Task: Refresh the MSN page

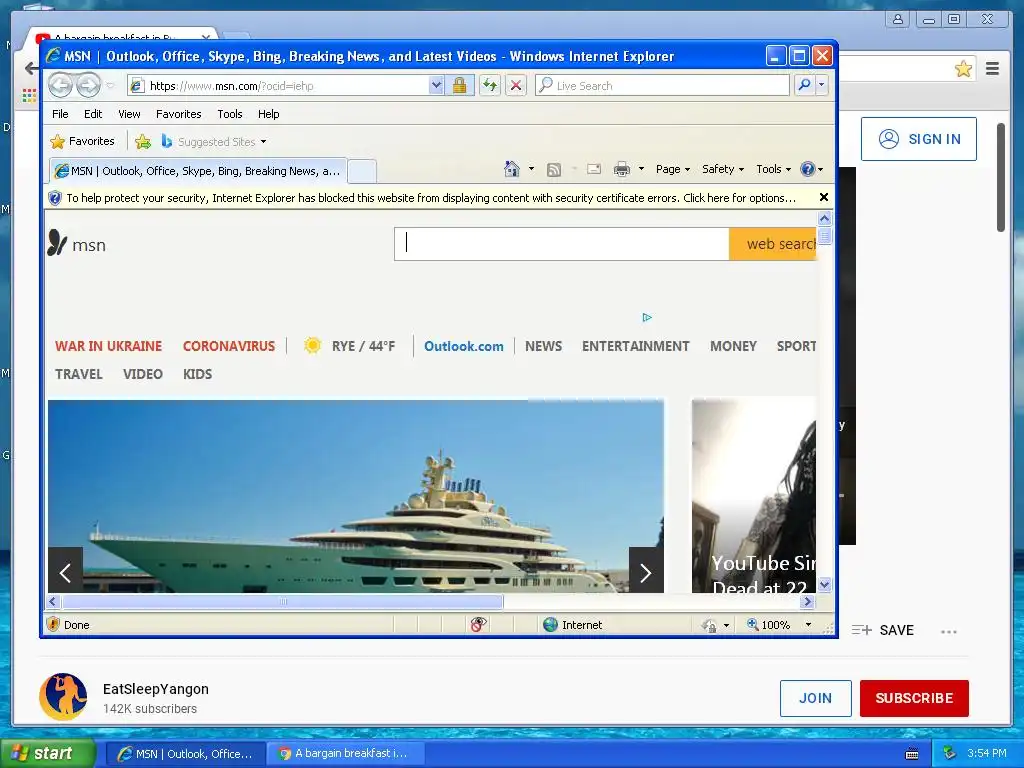Action: (490, 85)
